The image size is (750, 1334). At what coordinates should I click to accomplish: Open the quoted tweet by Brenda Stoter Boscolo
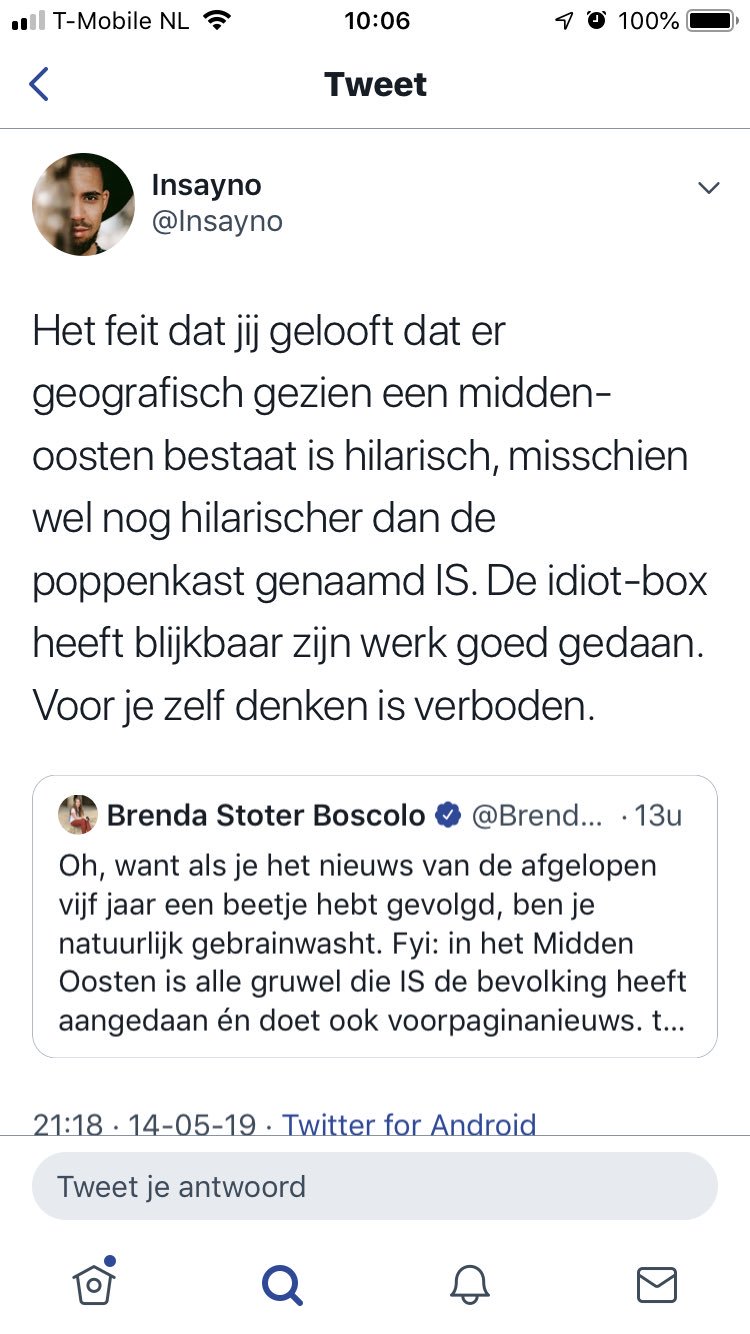pos(375,938)
